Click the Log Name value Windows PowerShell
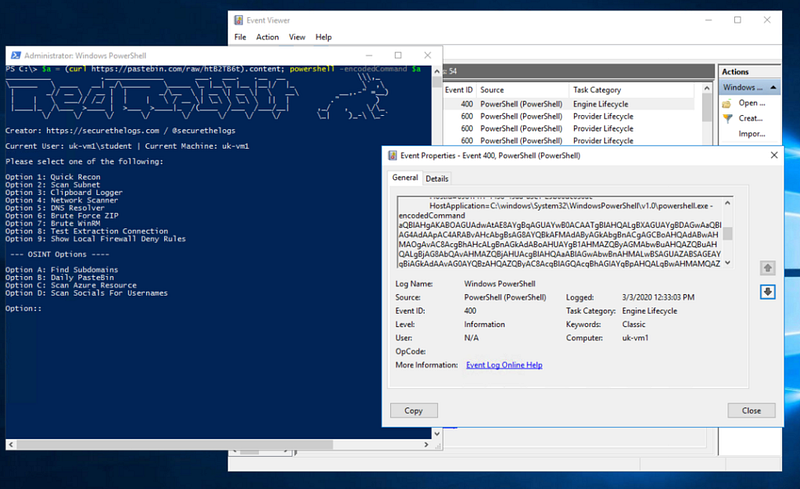 [x=499, y=284]
